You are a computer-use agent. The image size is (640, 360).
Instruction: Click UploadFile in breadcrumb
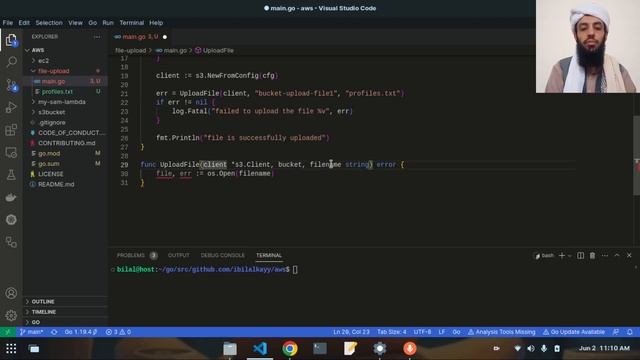218,51
